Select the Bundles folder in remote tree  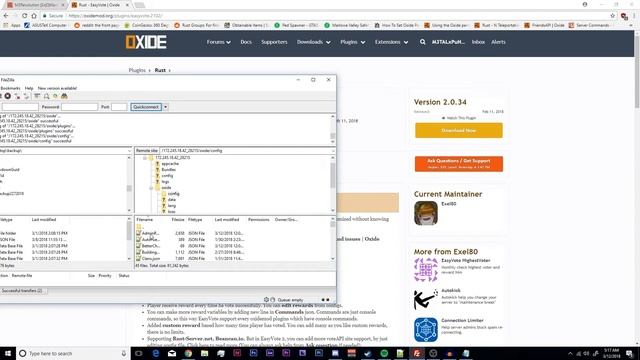[169, 169]
